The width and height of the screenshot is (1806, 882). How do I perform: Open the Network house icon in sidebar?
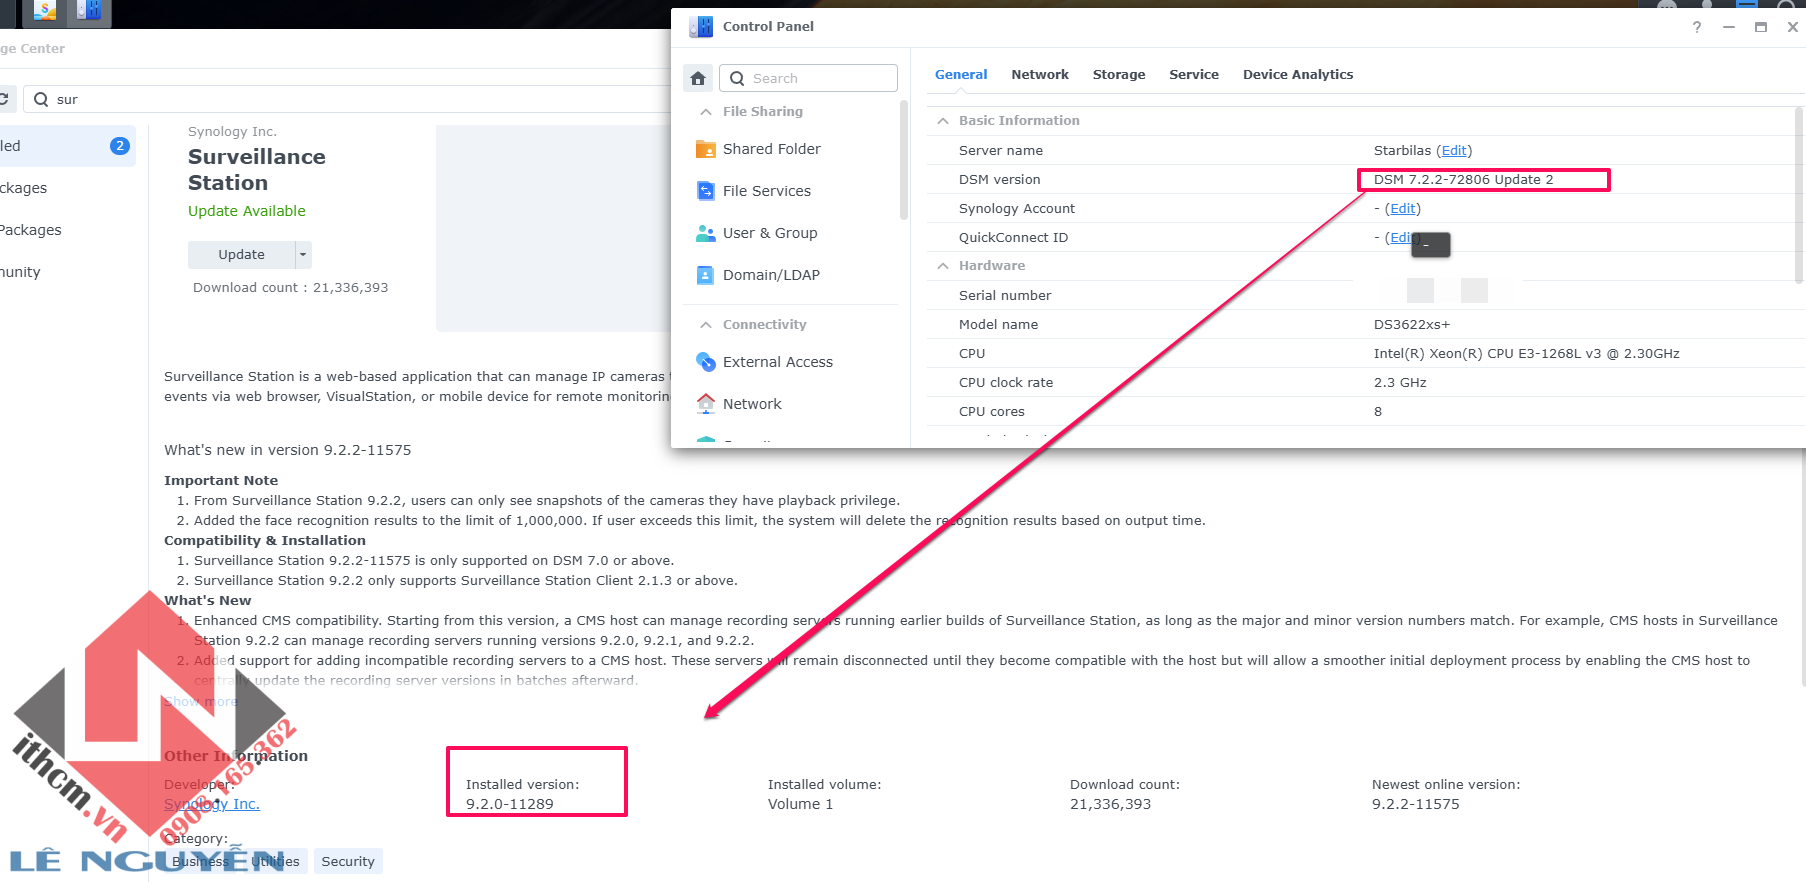tap(705, 404)
